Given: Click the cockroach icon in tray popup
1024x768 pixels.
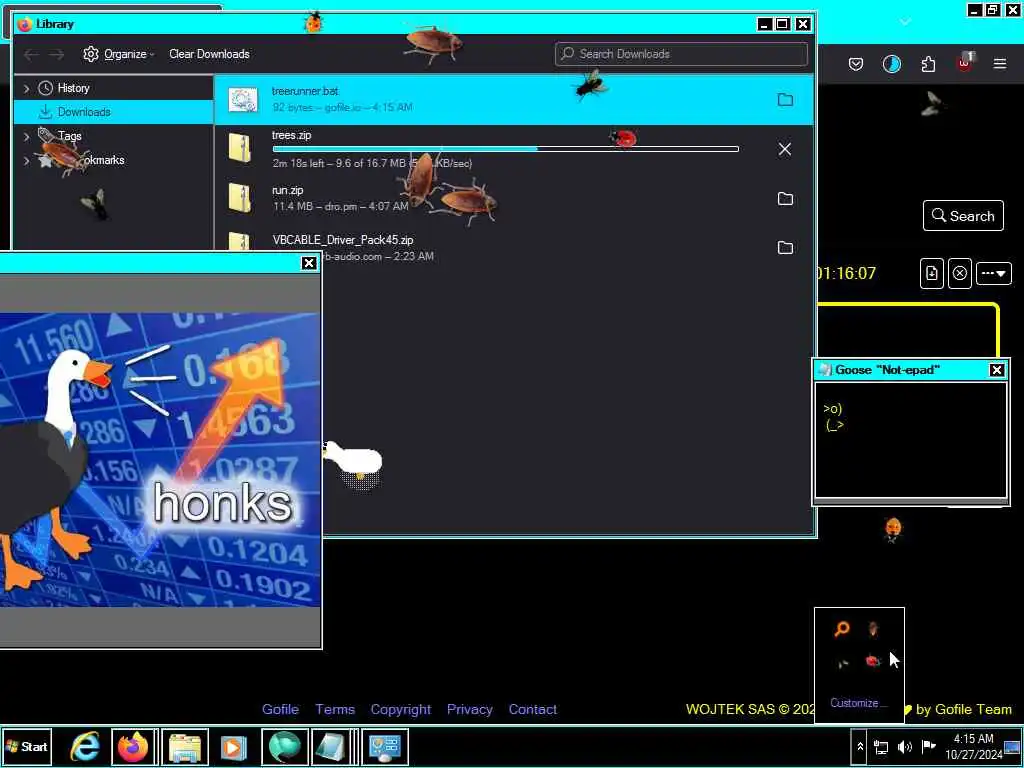Looking at the screenshot, I should 873,628.
